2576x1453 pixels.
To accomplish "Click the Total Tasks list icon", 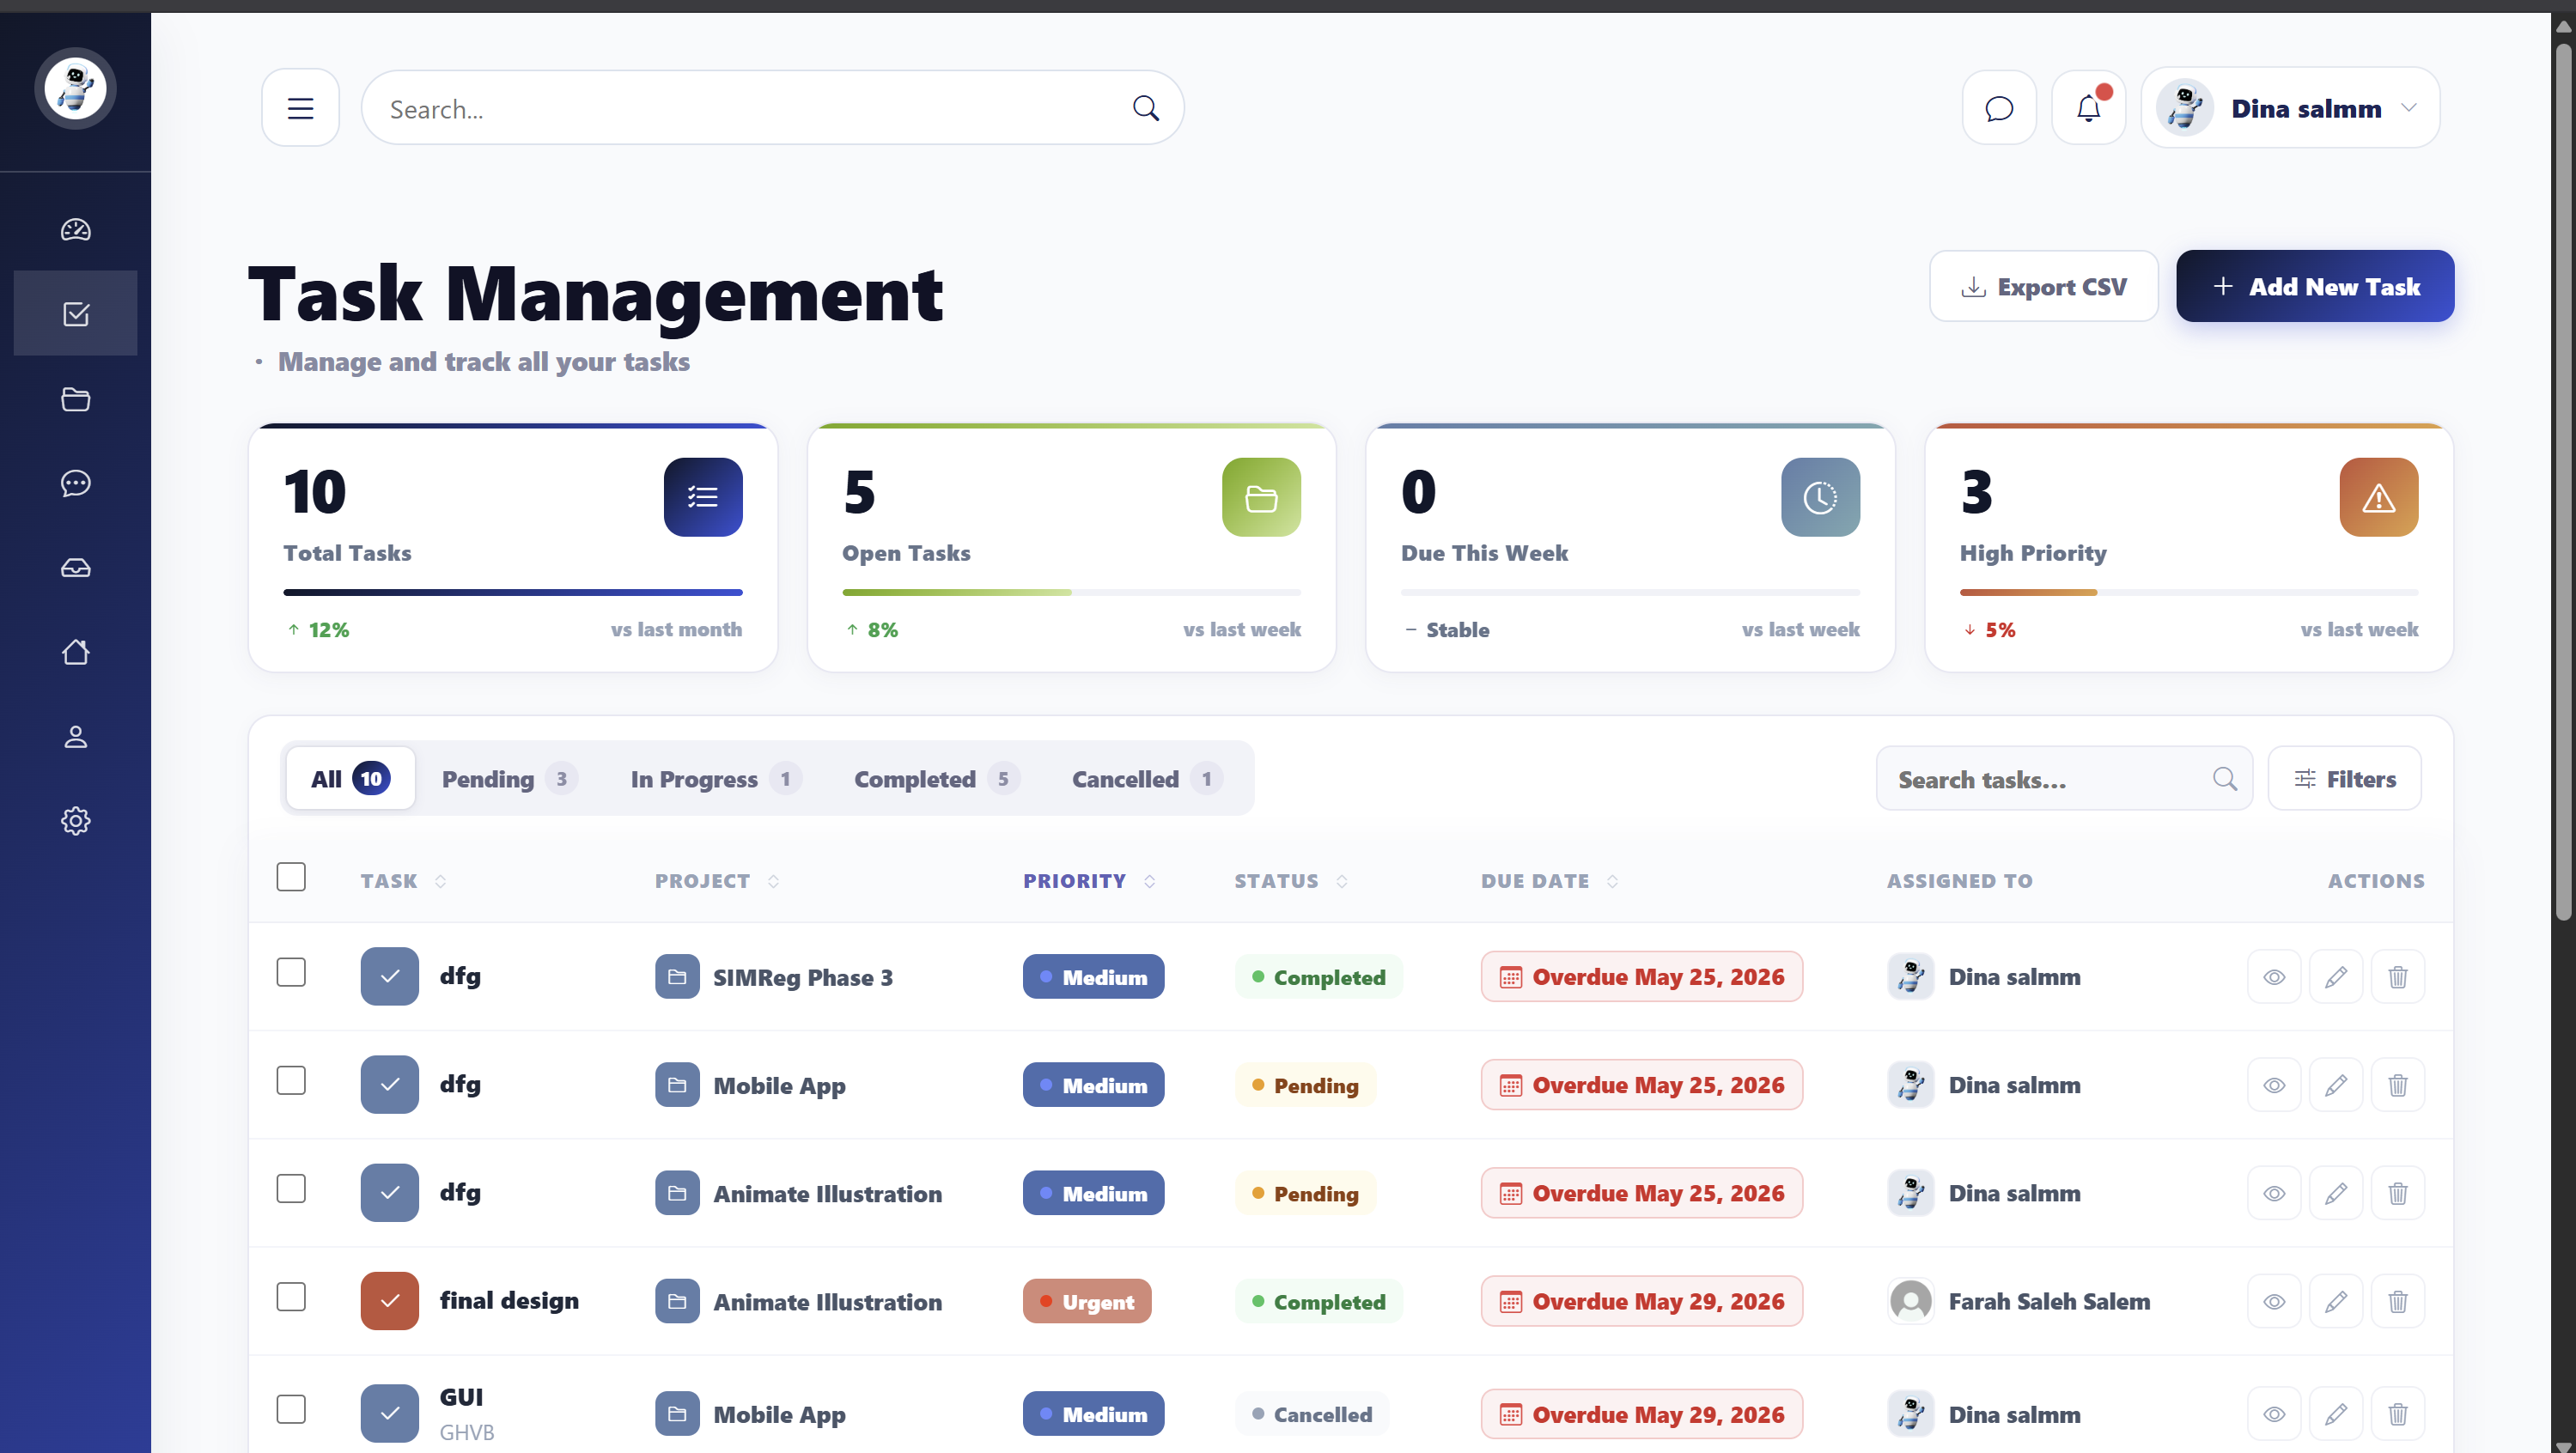I will coord(703,497).
